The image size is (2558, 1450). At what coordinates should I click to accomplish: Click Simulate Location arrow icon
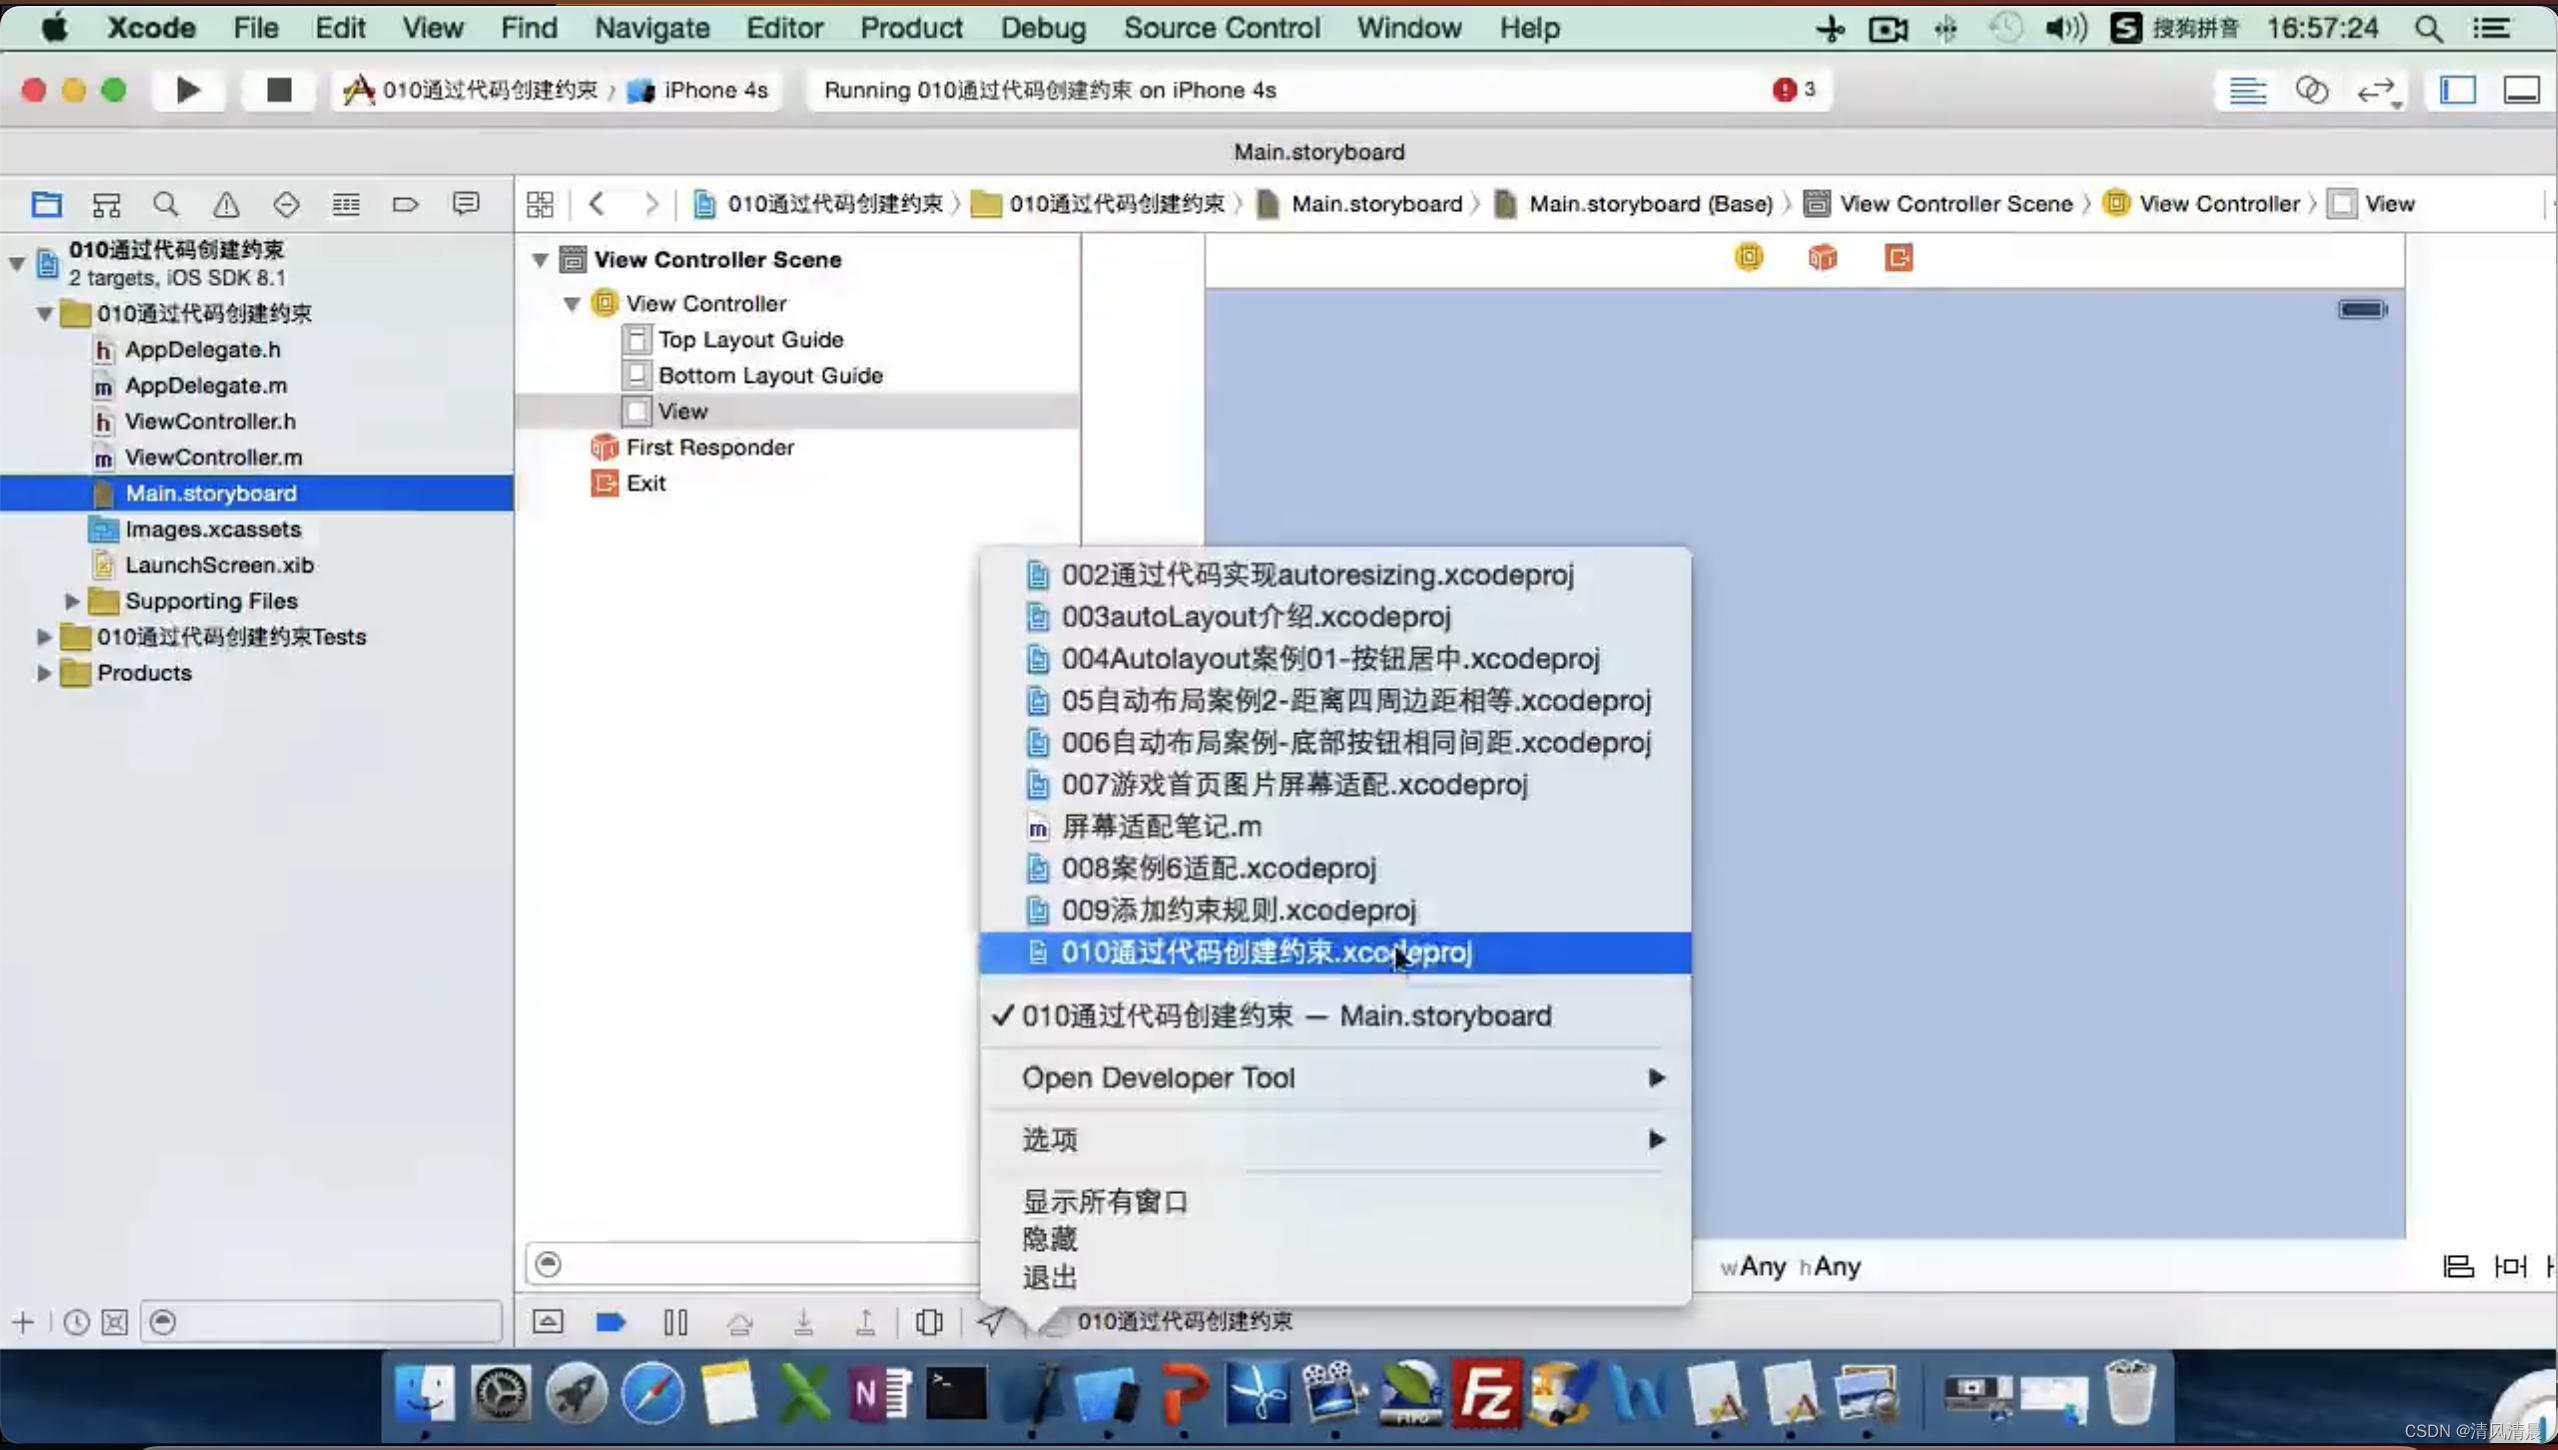(x=991, y=1322)
